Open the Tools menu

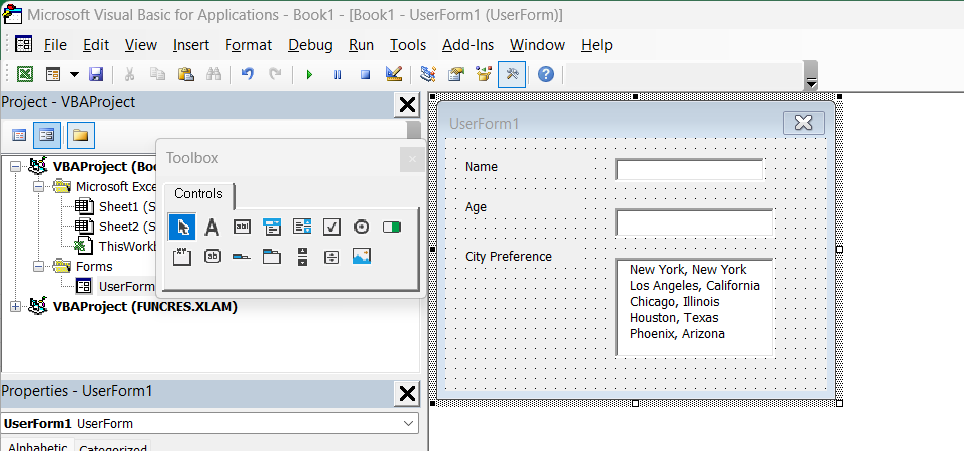(408, 45)
